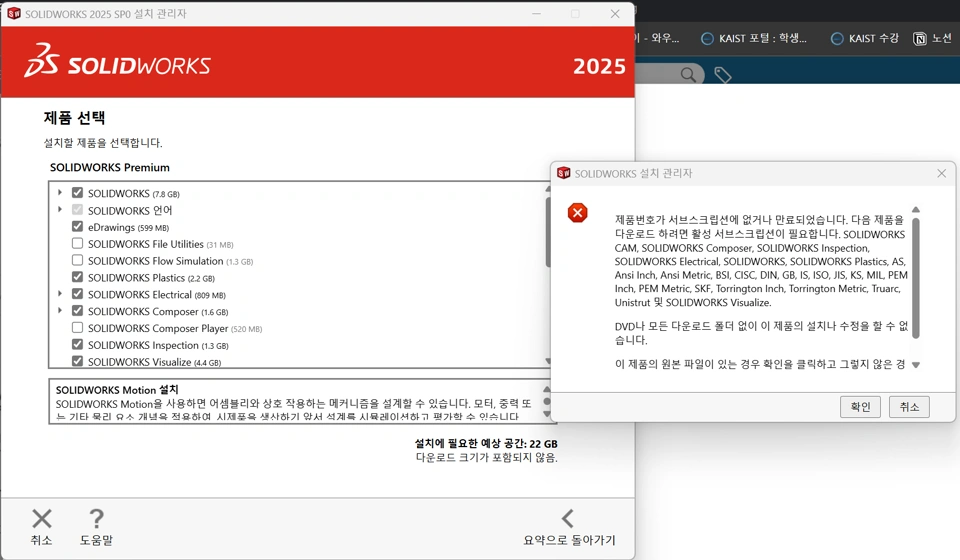Uncheck SOLIDWORKS Visualize checkbox

click(77, 360)
